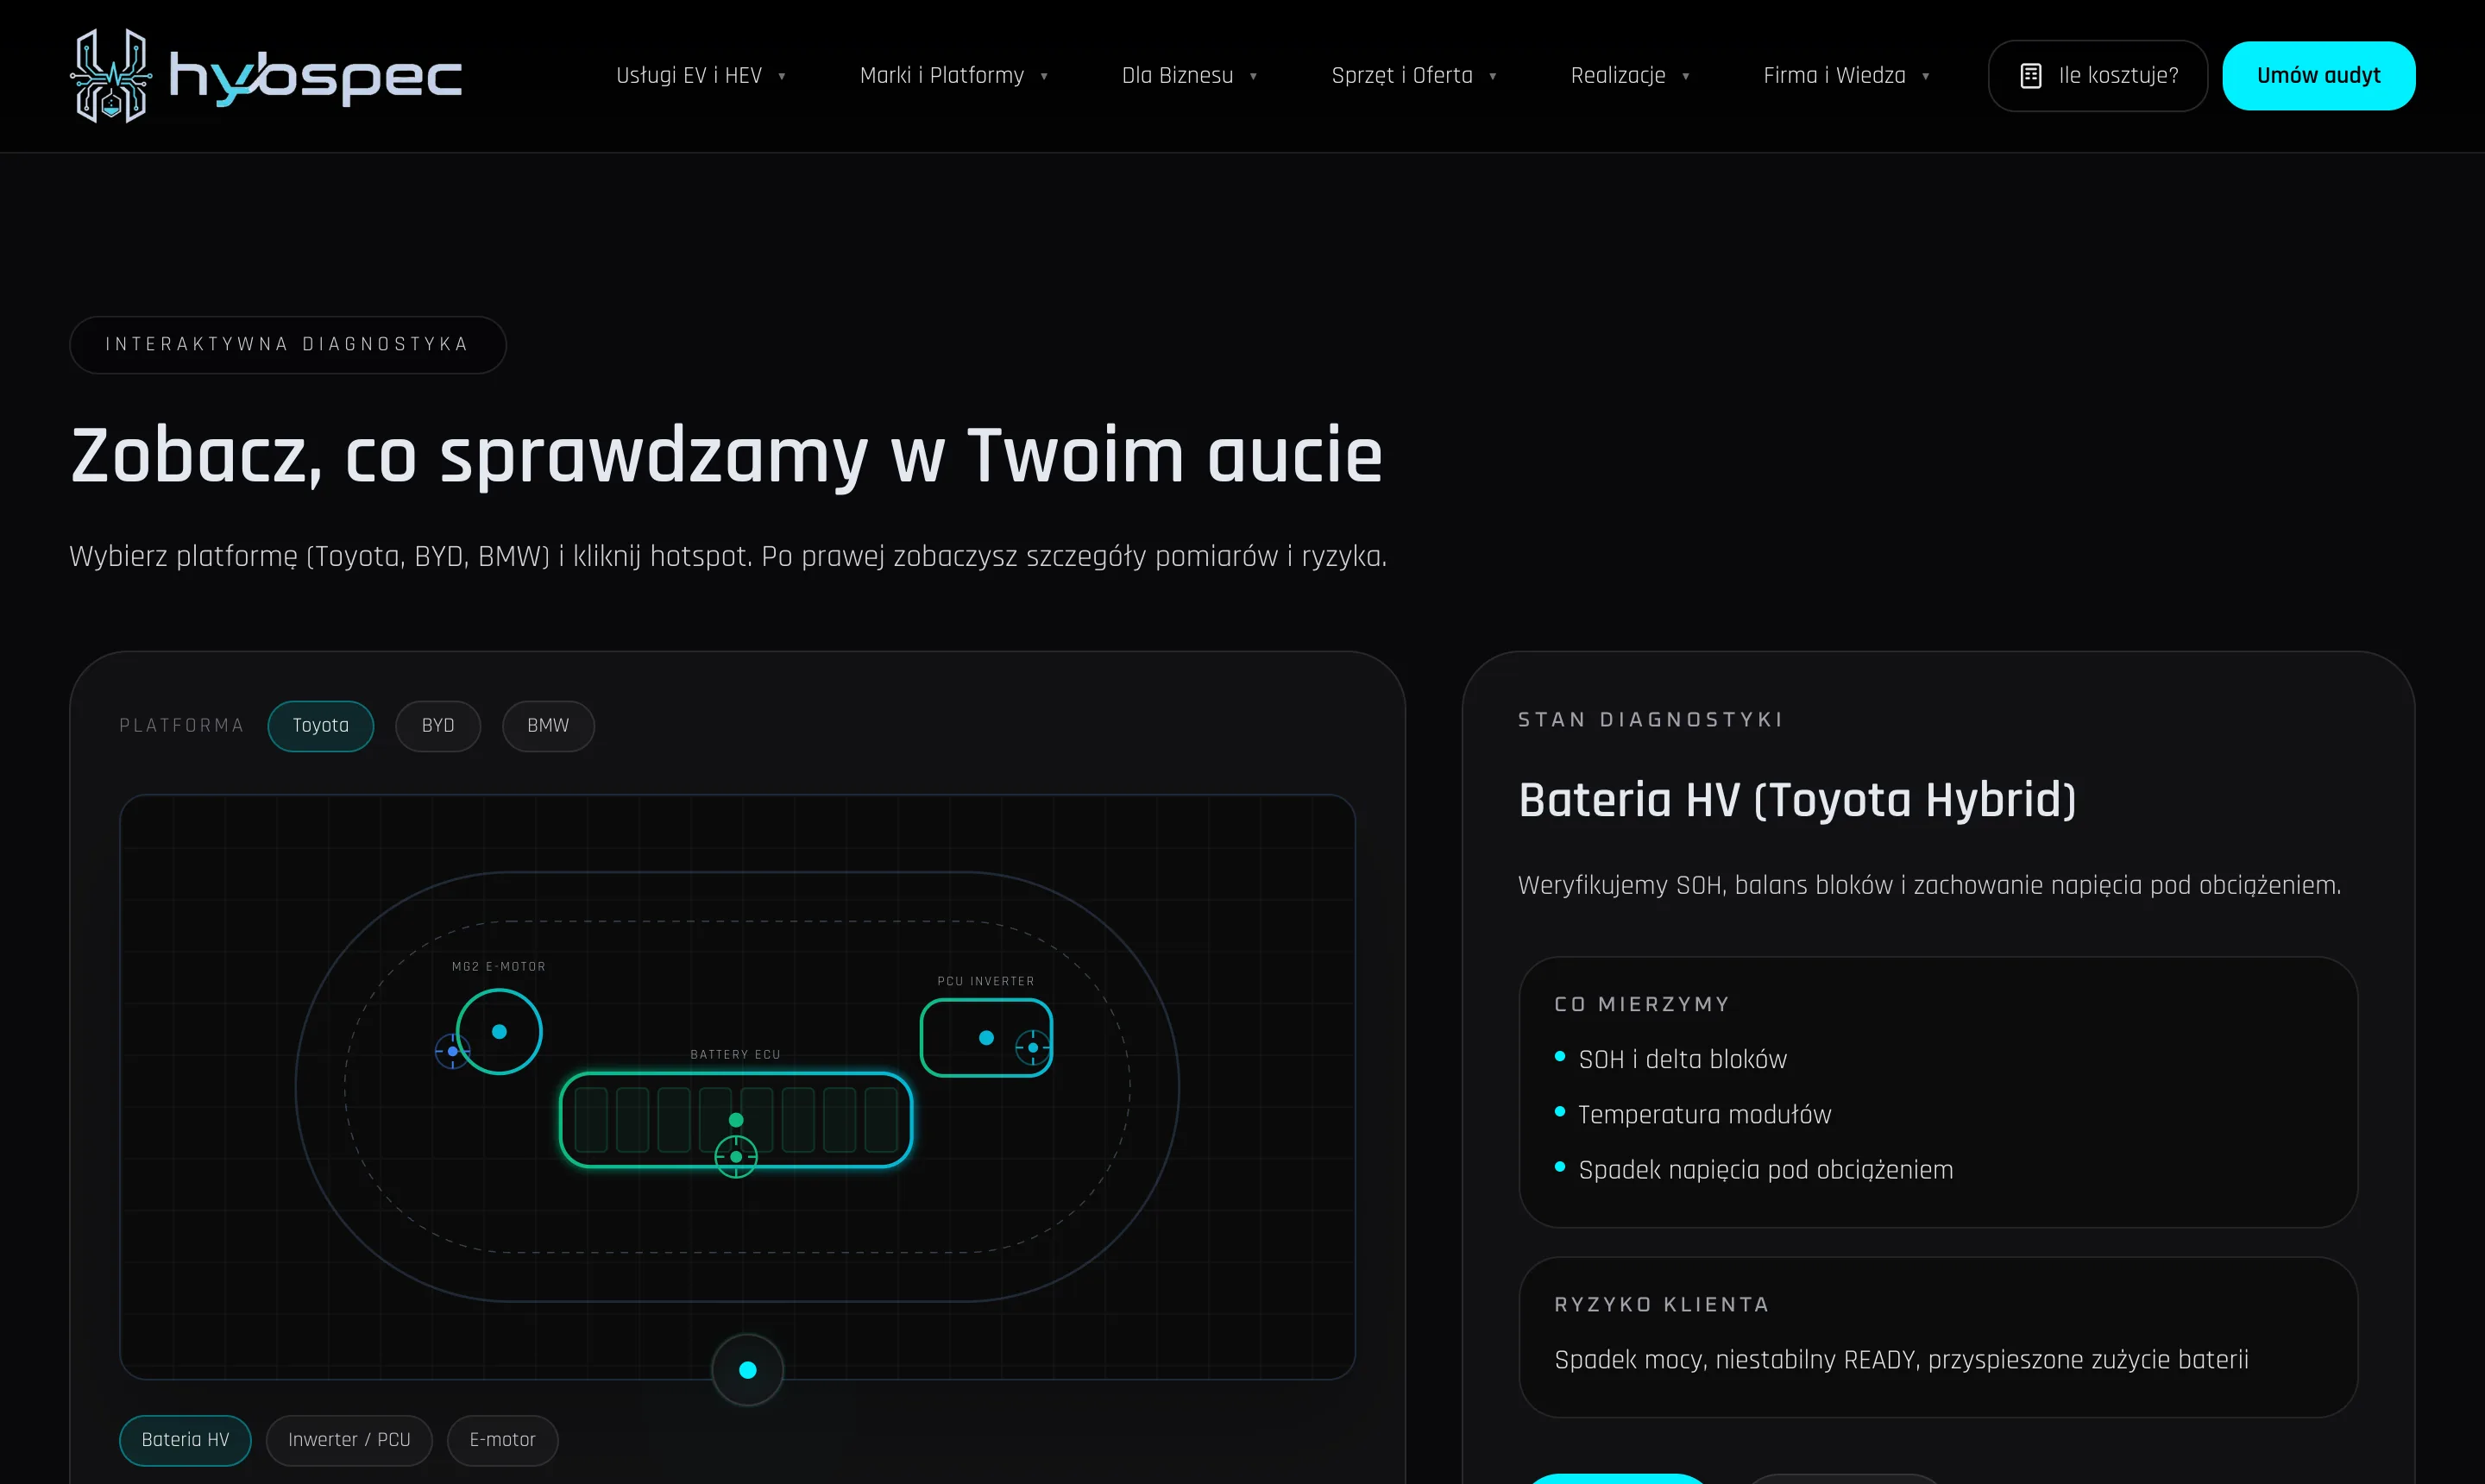Click the heading Zobacz, co sprawdzamy w Twoim aucie

[x=727, y=456]
